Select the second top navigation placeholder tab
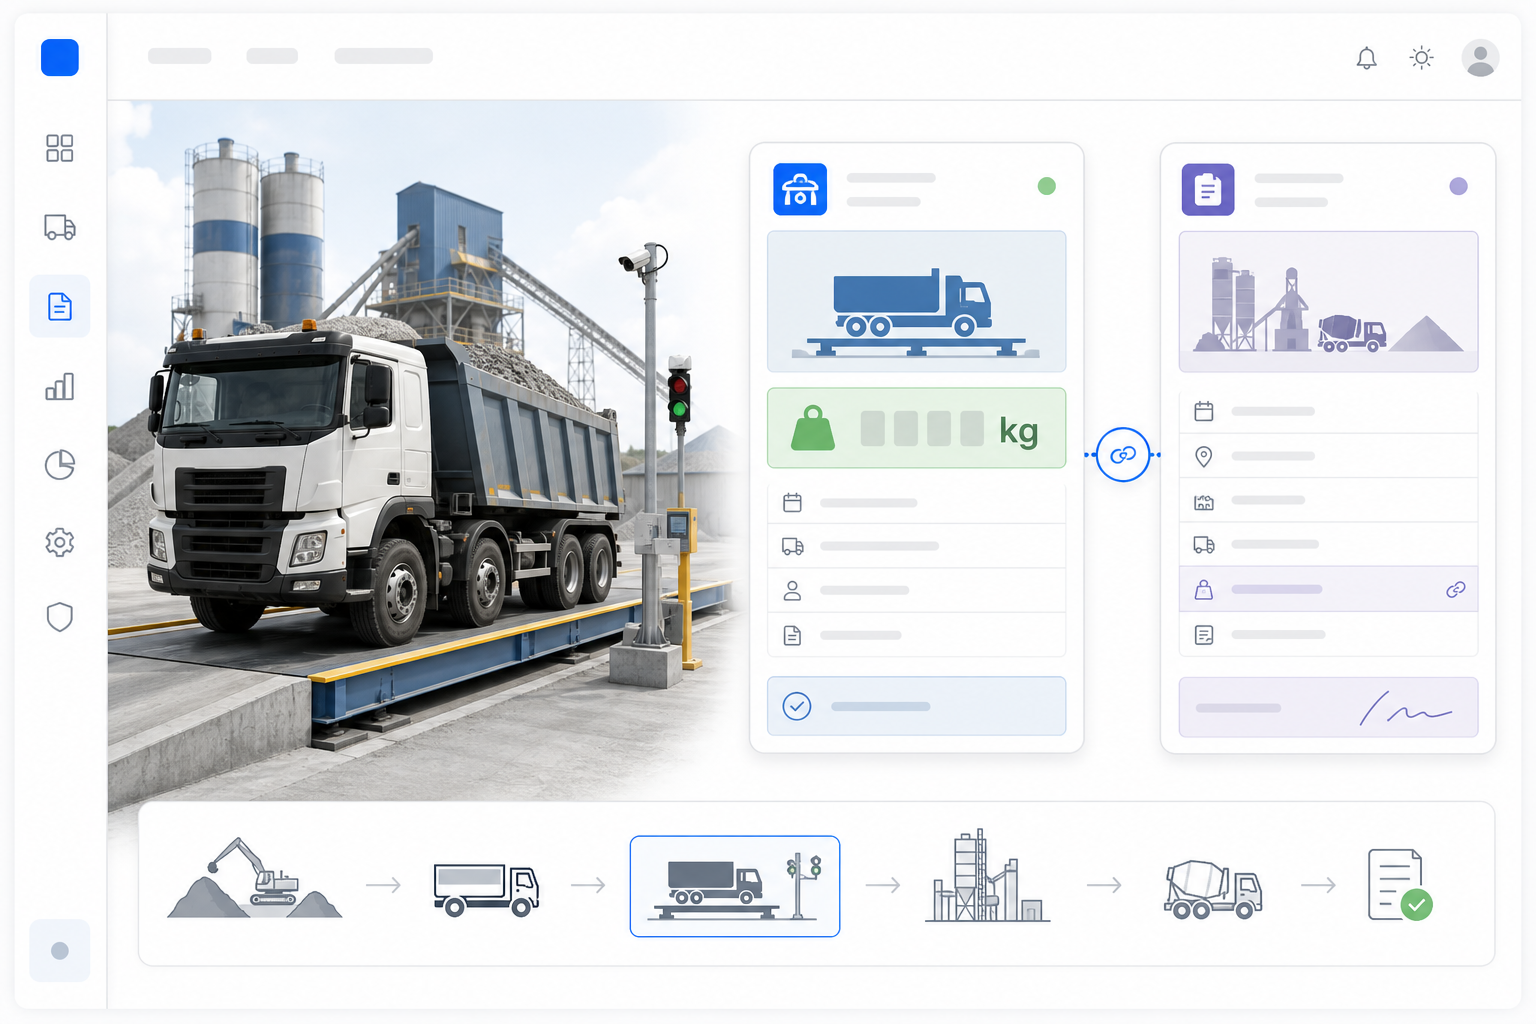 point(272,56)
